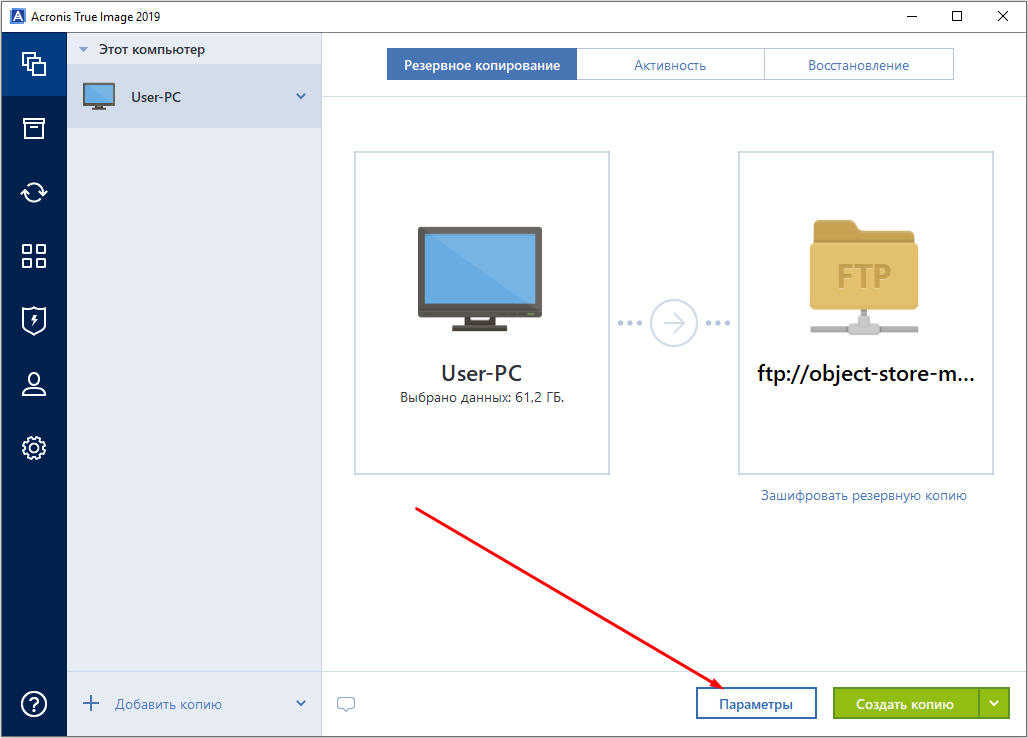Switch to the 'Восстановление' tab
This screenshot has width=1028, height=738.
click(859, 65)
